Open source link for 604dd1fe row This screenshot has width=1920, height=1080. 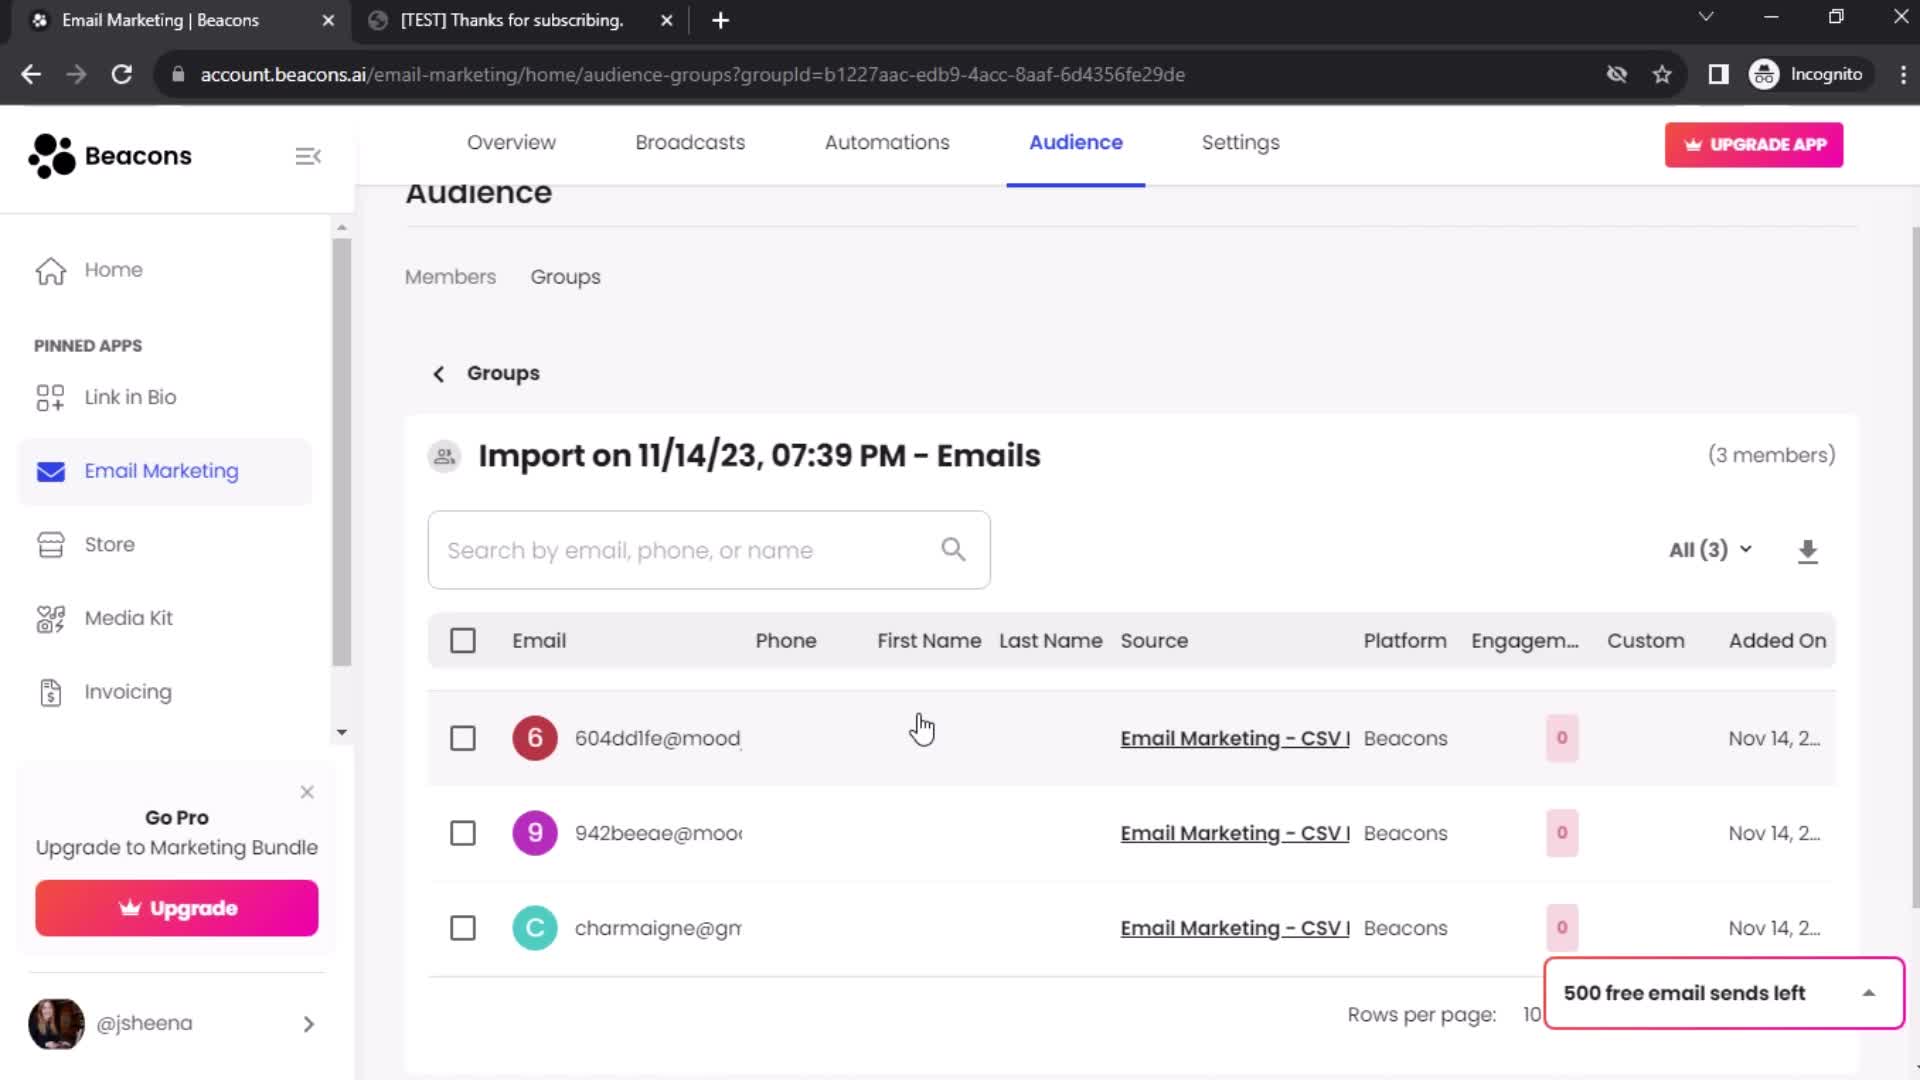click(x=1235, y=739)
